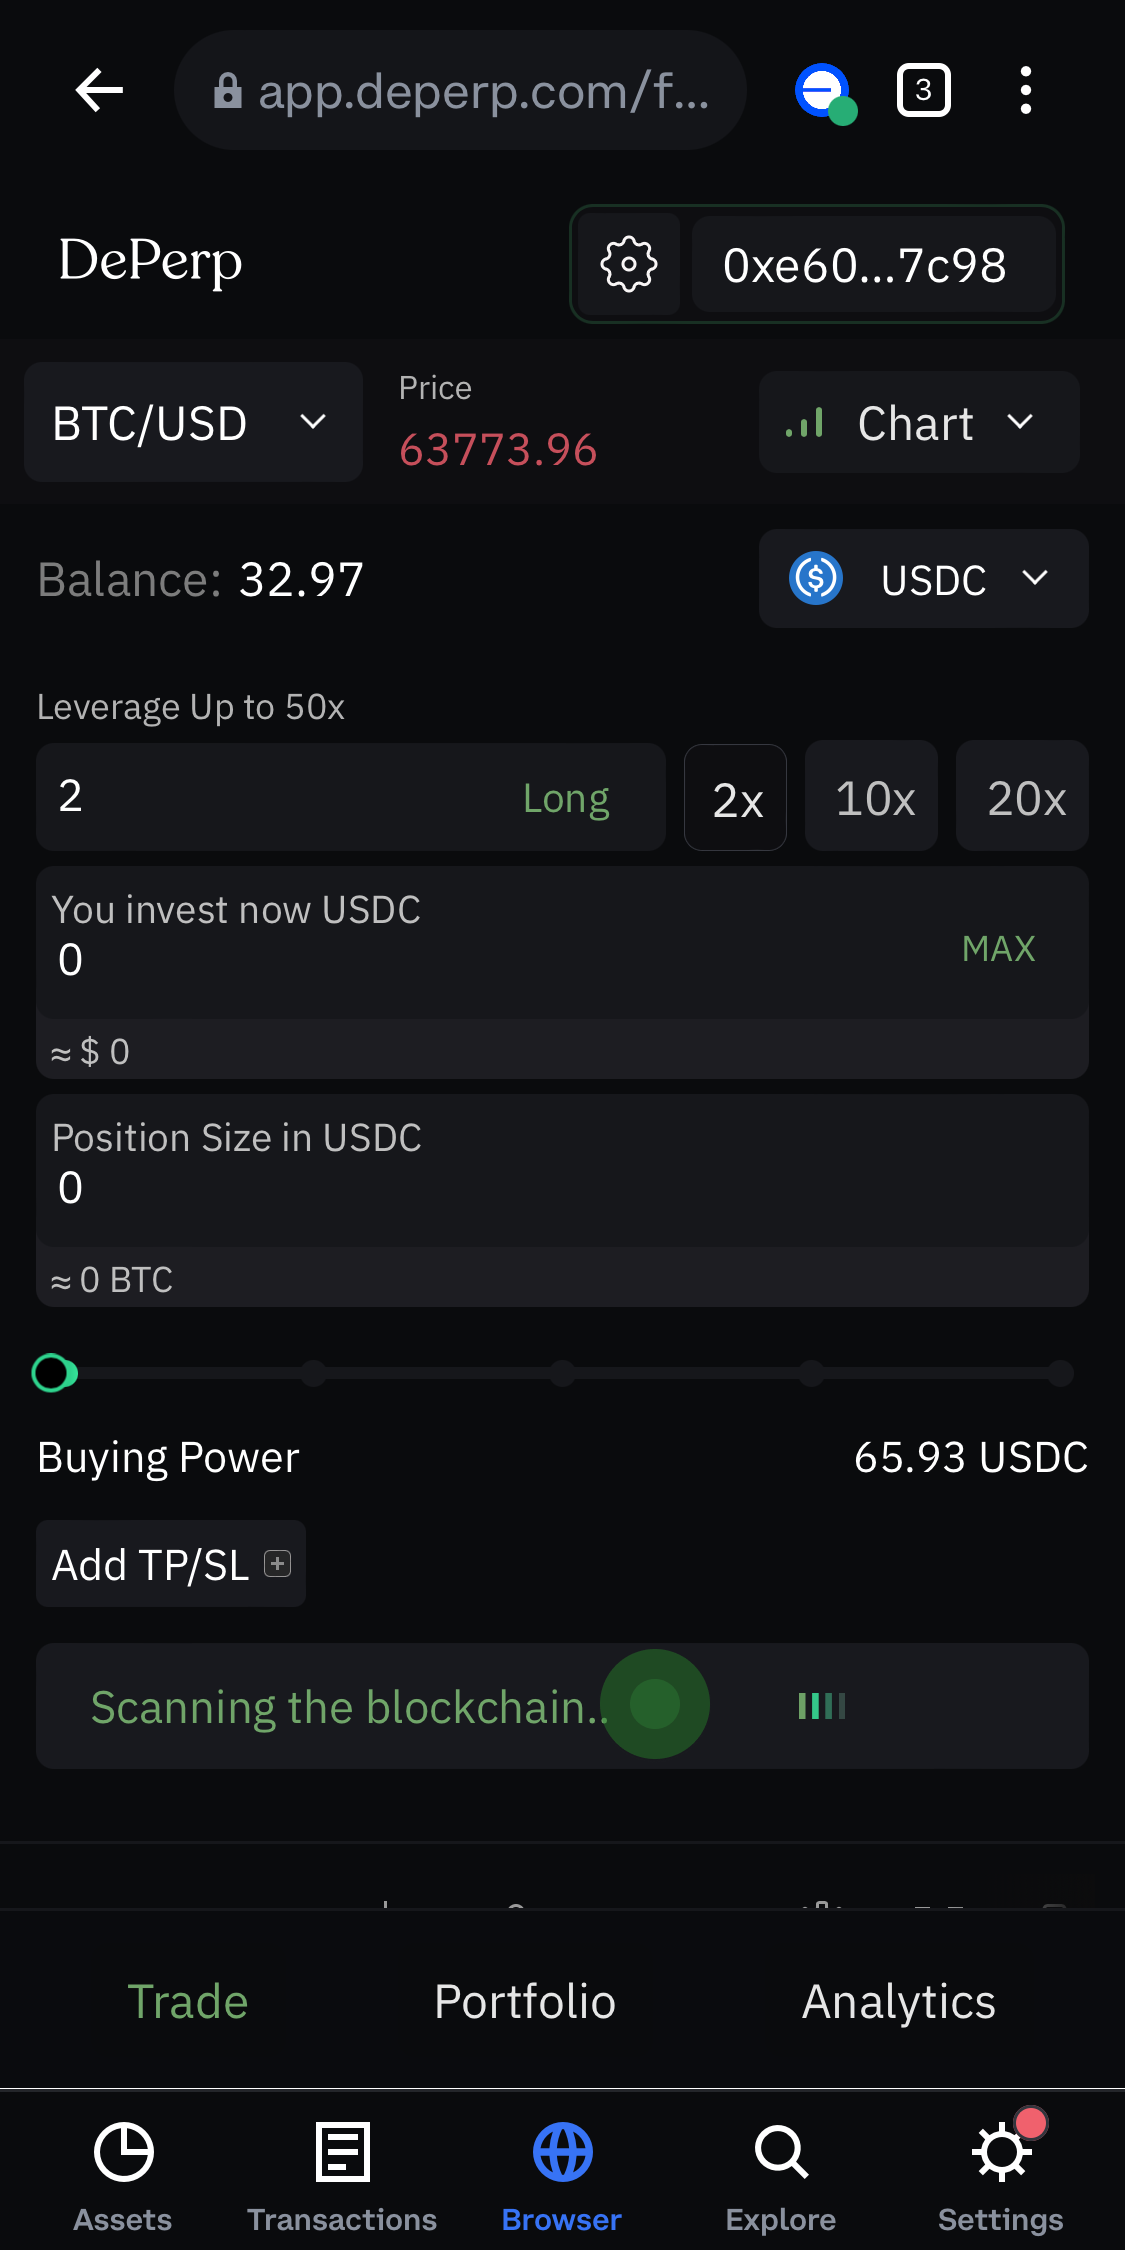Click MAX to invest the full balance
1125x2250 pixels.
click(998, 948)
